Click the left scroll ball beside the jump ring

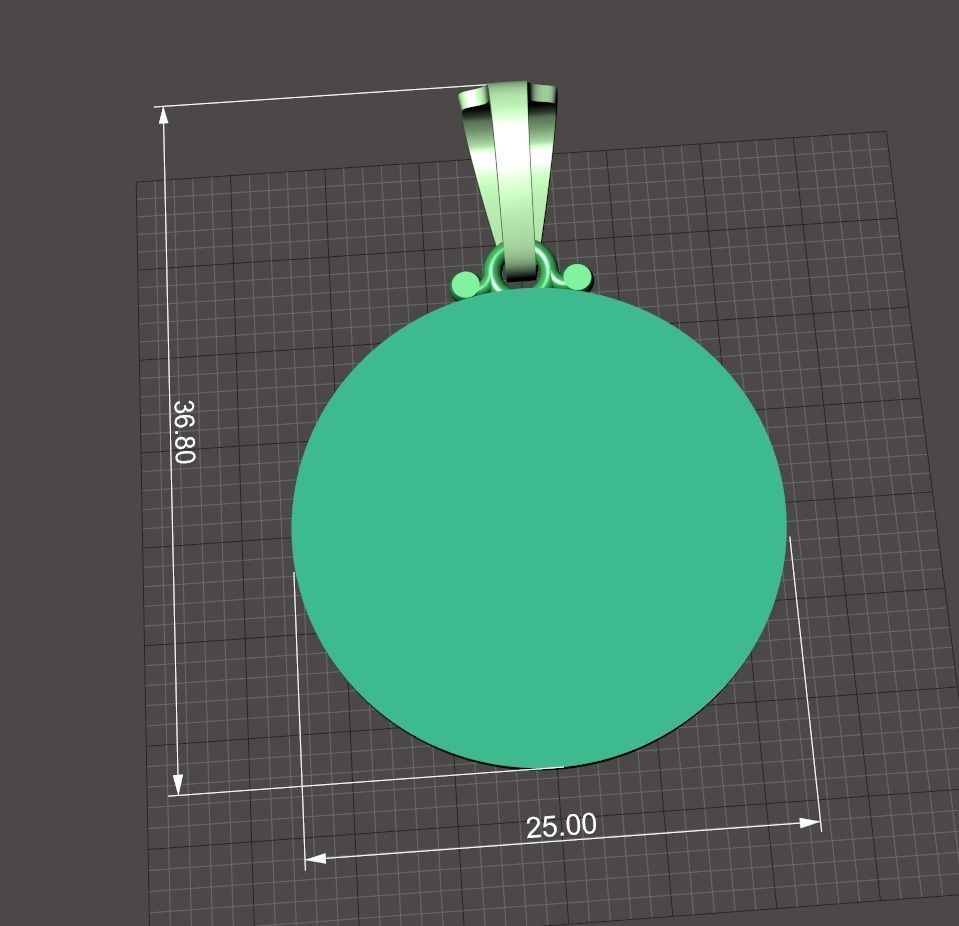466,284
